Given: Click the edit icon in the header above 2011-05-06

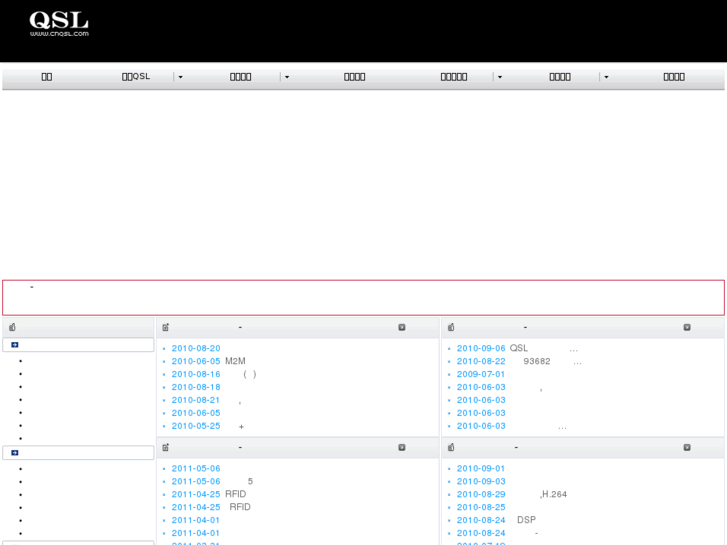Looking at the screenshot, I should pyautogui.click(x=166, y=448).
